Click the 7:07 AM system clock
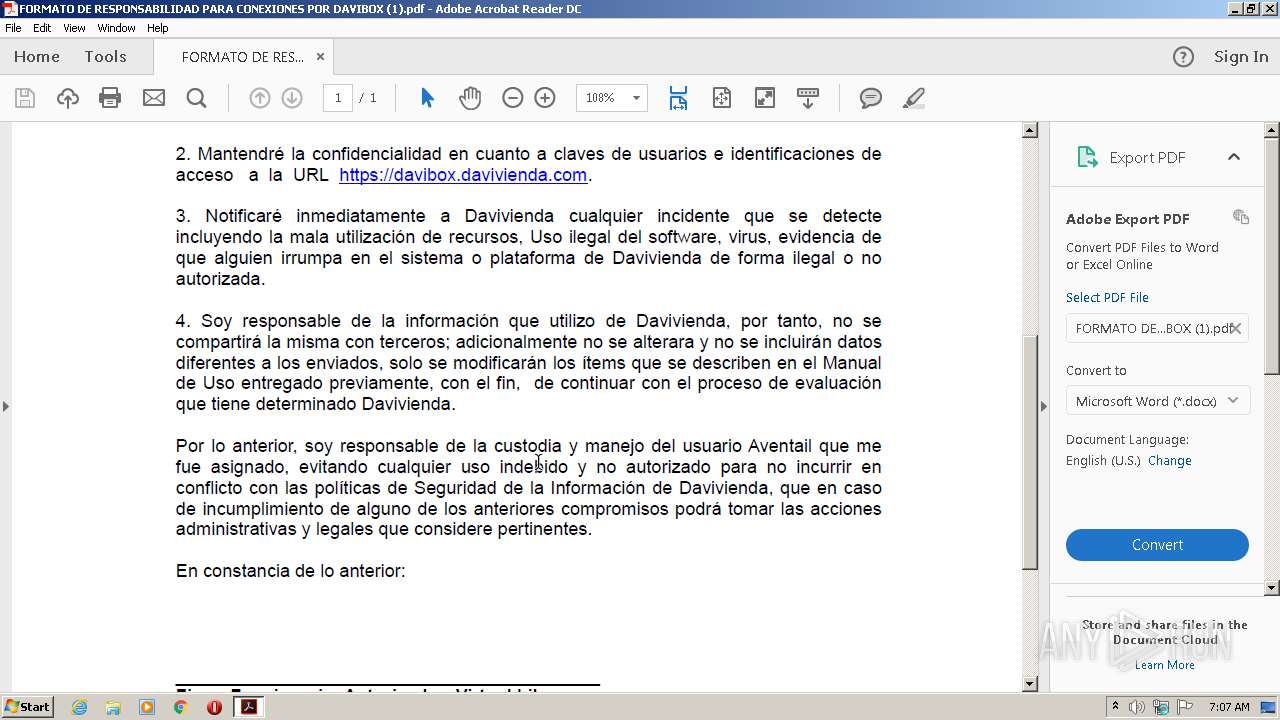1280x720 pixels. click(1229, 707)
